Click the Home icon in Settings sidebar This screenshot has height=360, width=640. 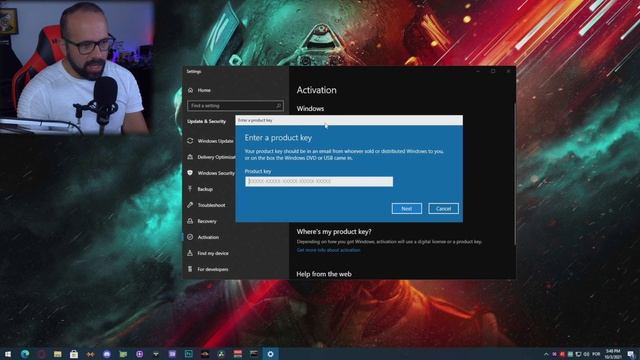(x=190, y=90)
